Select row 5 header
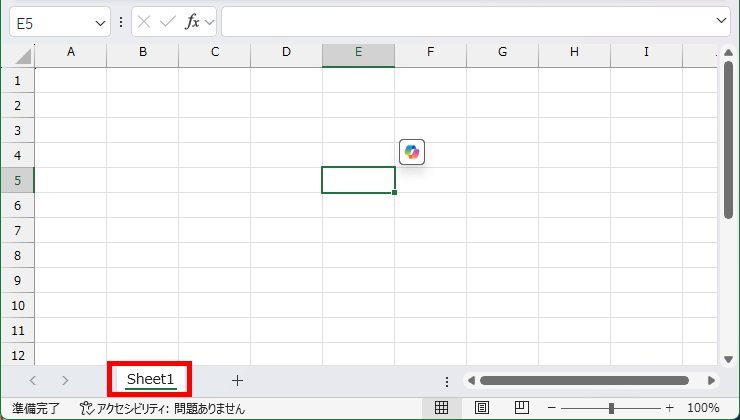The width and height of the screenshot is (740, 420). click(x=18, y=180)
